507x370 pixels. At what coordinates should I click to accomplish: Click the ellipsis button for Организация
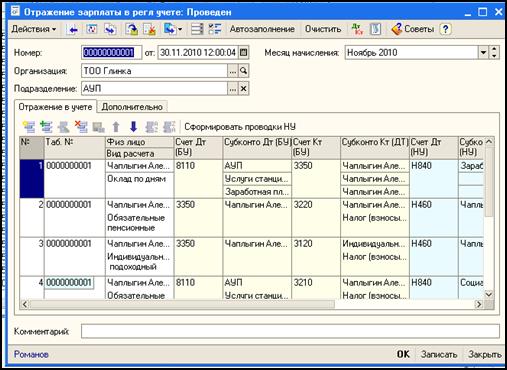(x=233, y=71)
